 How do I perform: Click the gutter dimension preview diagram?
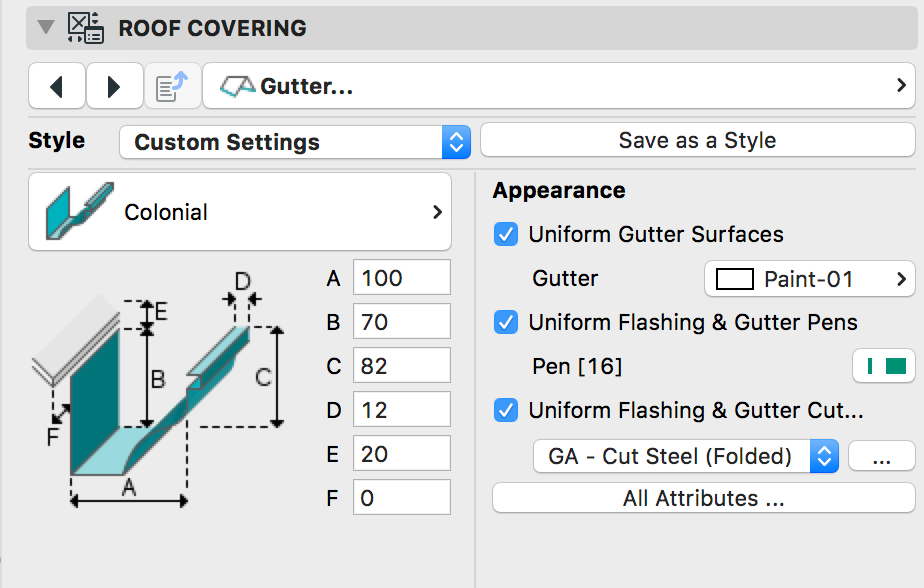pos(160,390)
